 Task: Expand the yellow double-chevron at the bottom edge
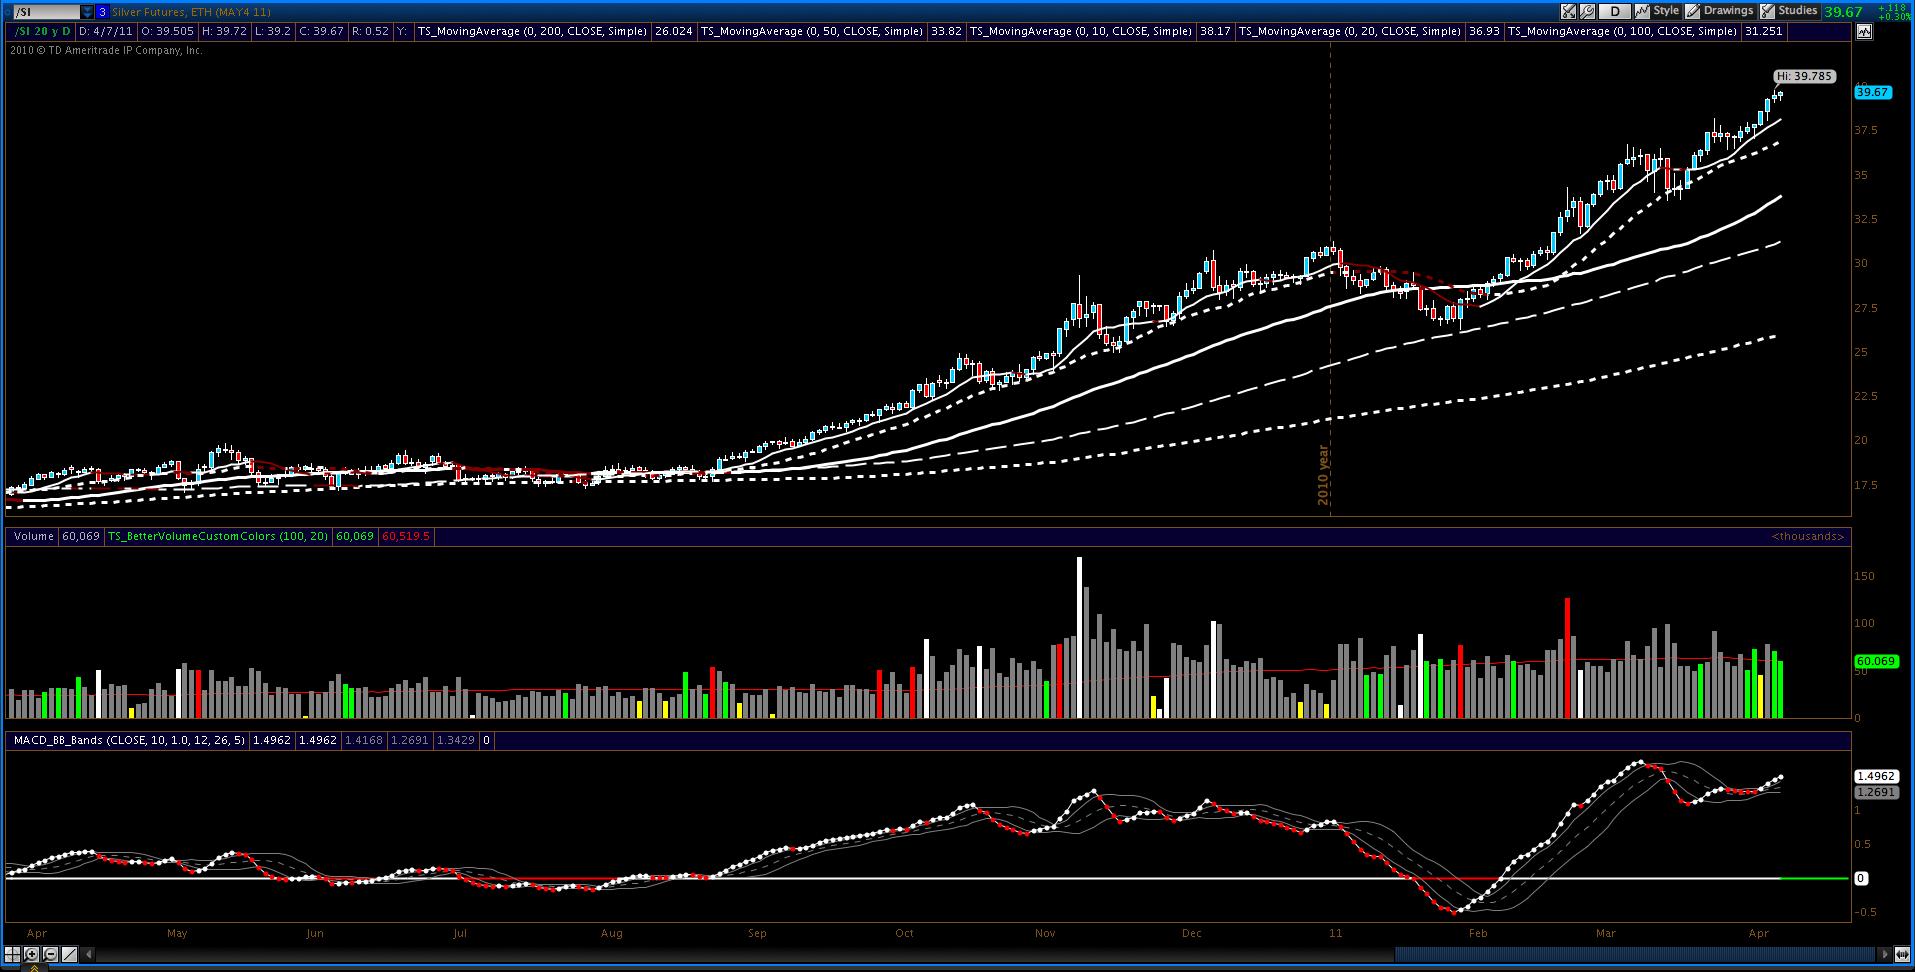pyautogui.click(x=33, y=967)
